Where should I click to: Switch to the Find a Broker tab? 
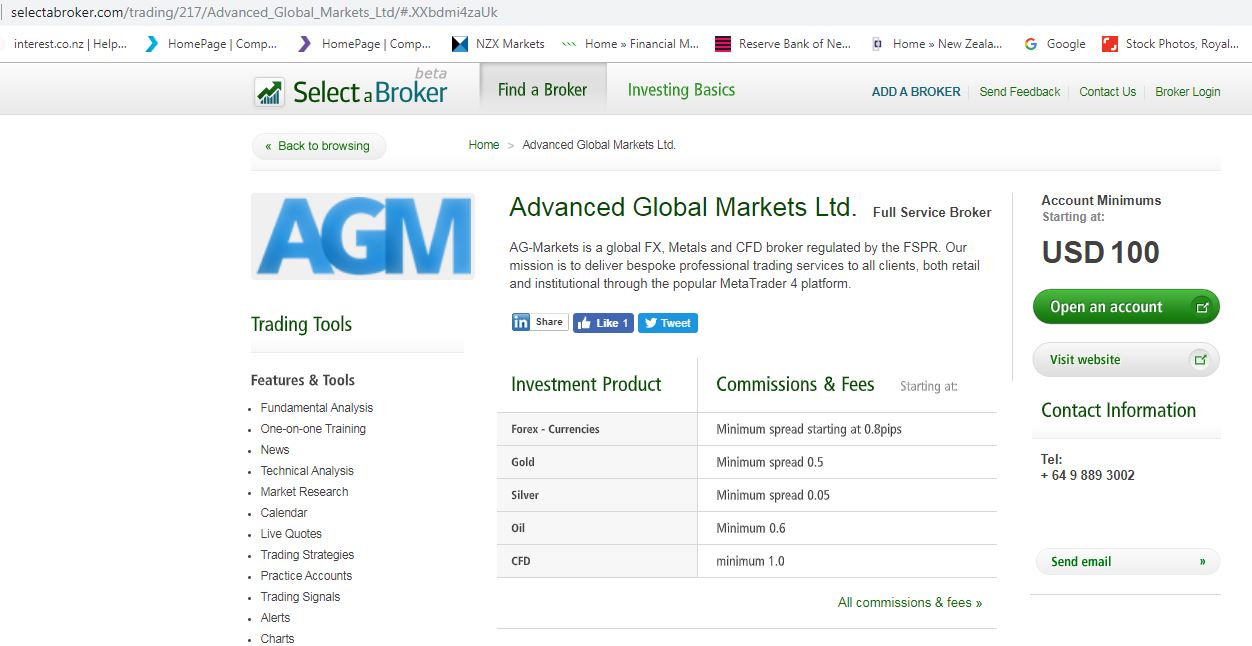pyautogui.click(x=543, y=90)
